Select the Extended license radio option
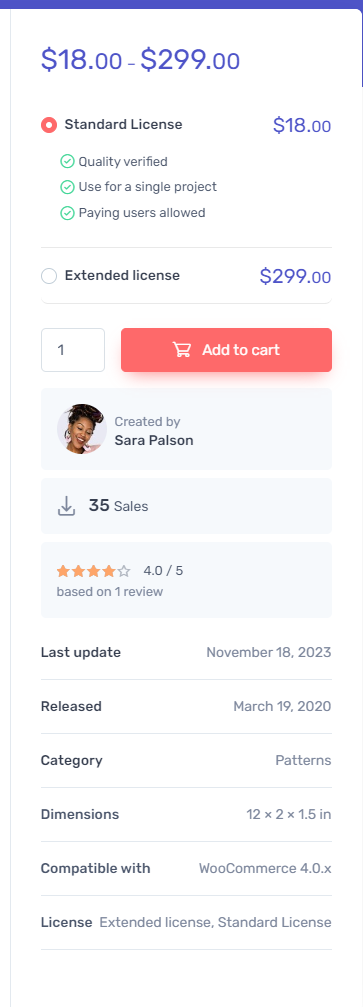 [x=49, y=276]
